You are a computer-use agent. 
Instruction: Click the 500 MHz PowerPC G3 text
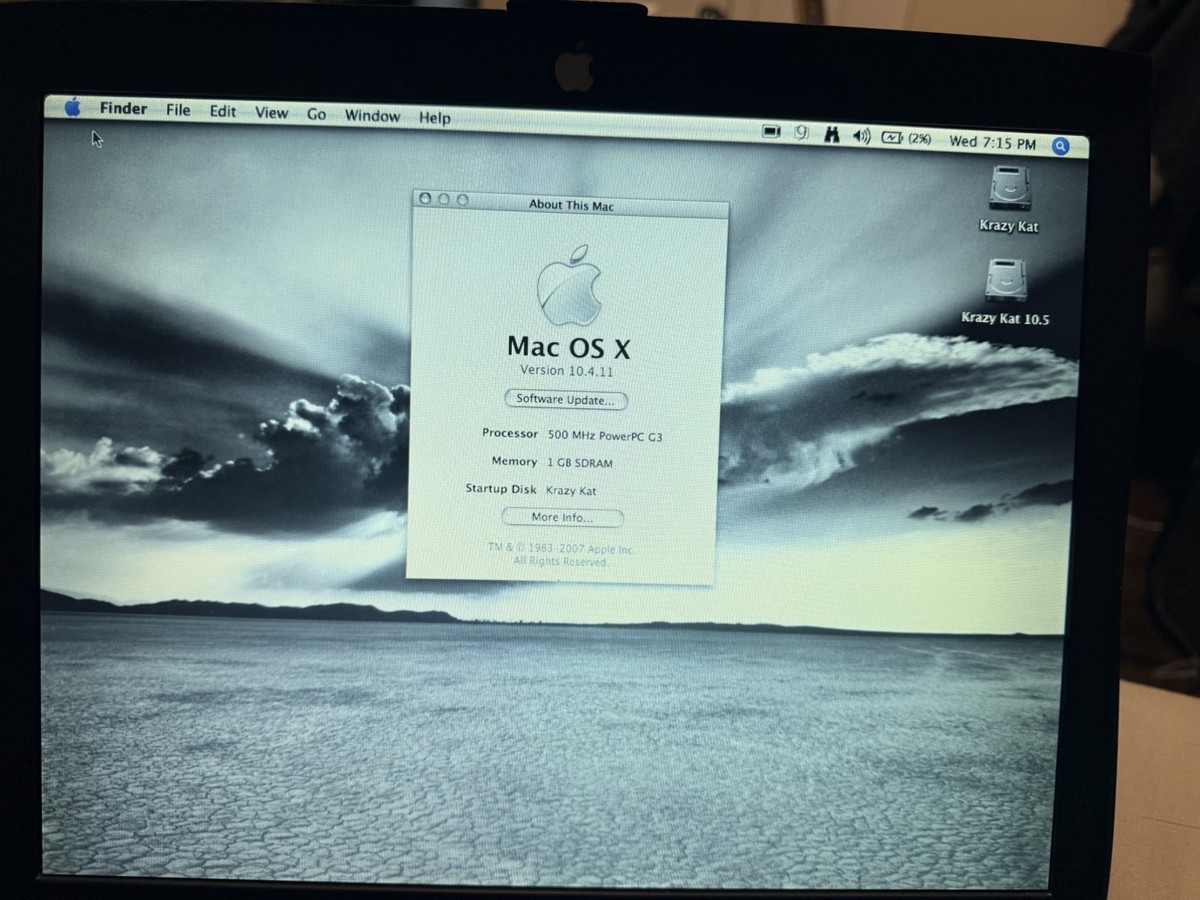point(604,436)
